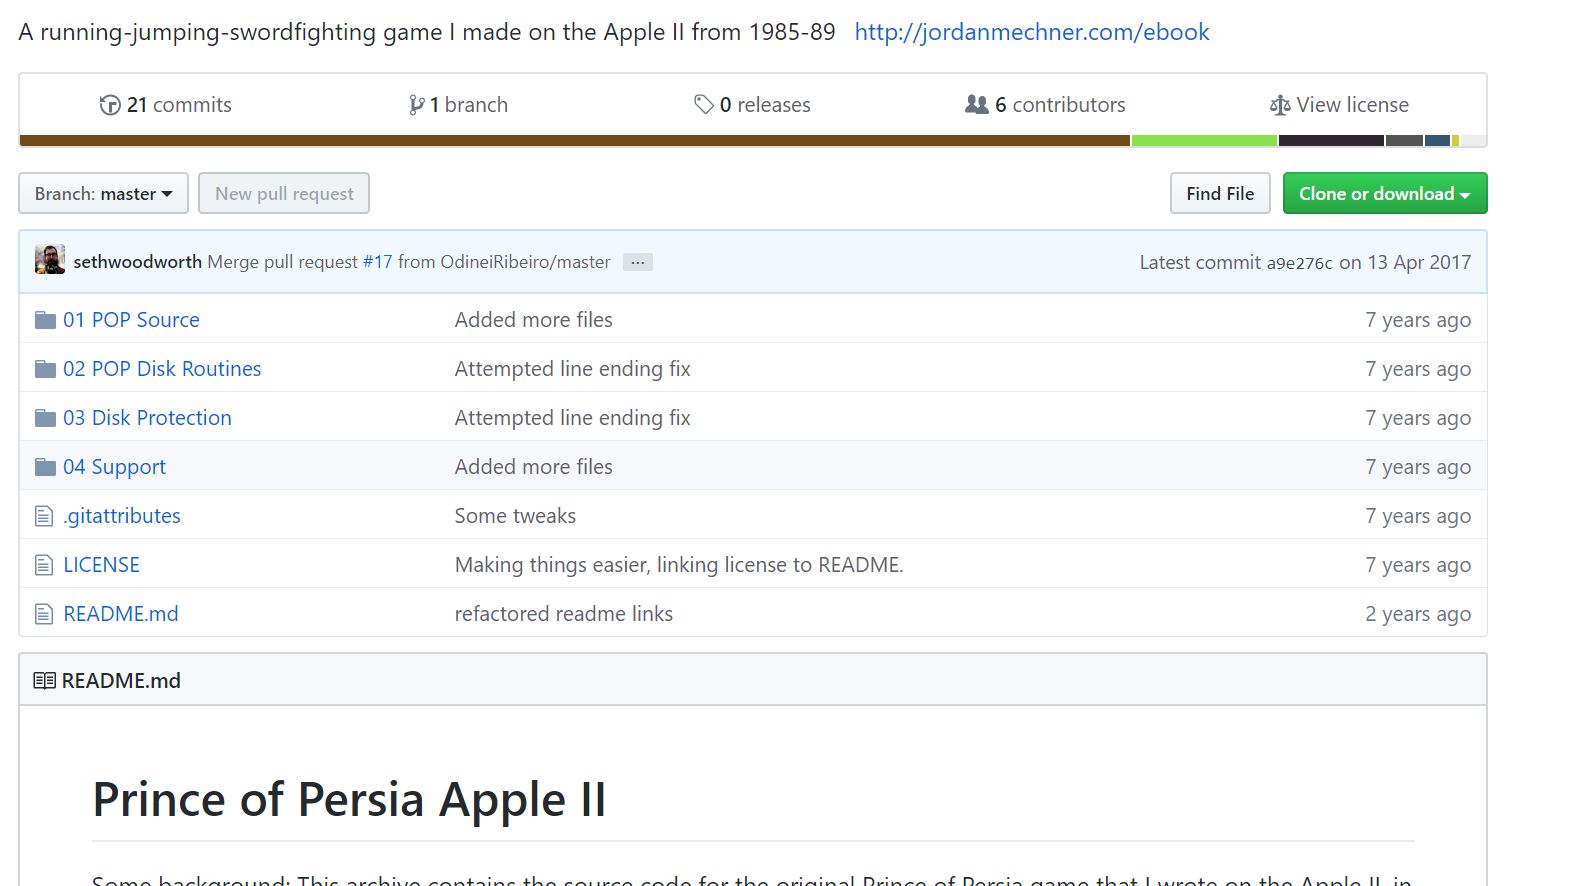
Task: Click the 'Prince of Persia Apple II' heading
Action: coord(349,800)
